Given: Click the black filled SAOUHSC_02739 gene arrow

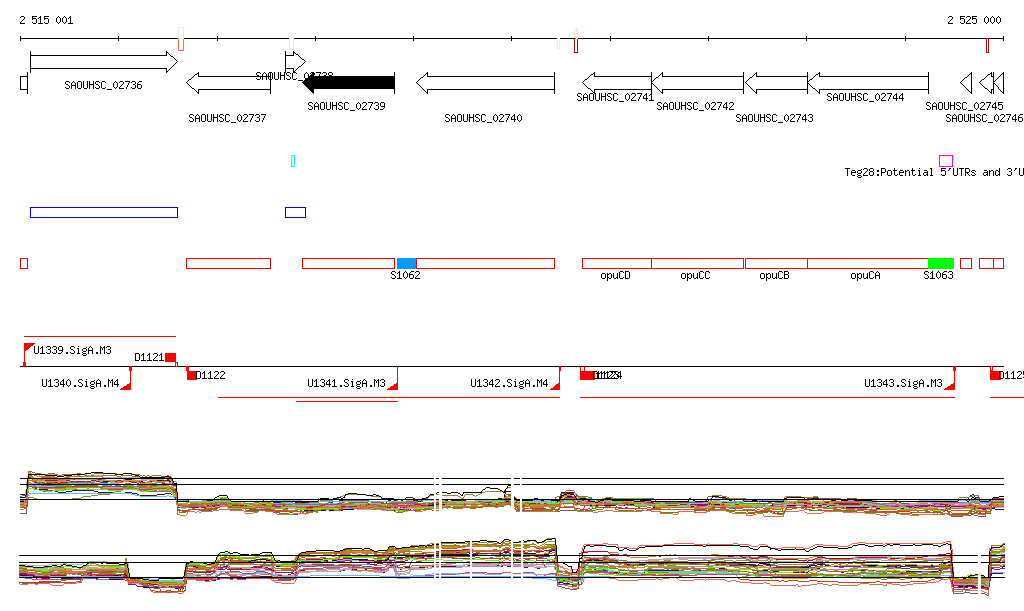Looking at the screenshot, I should [x=349, y=83].
